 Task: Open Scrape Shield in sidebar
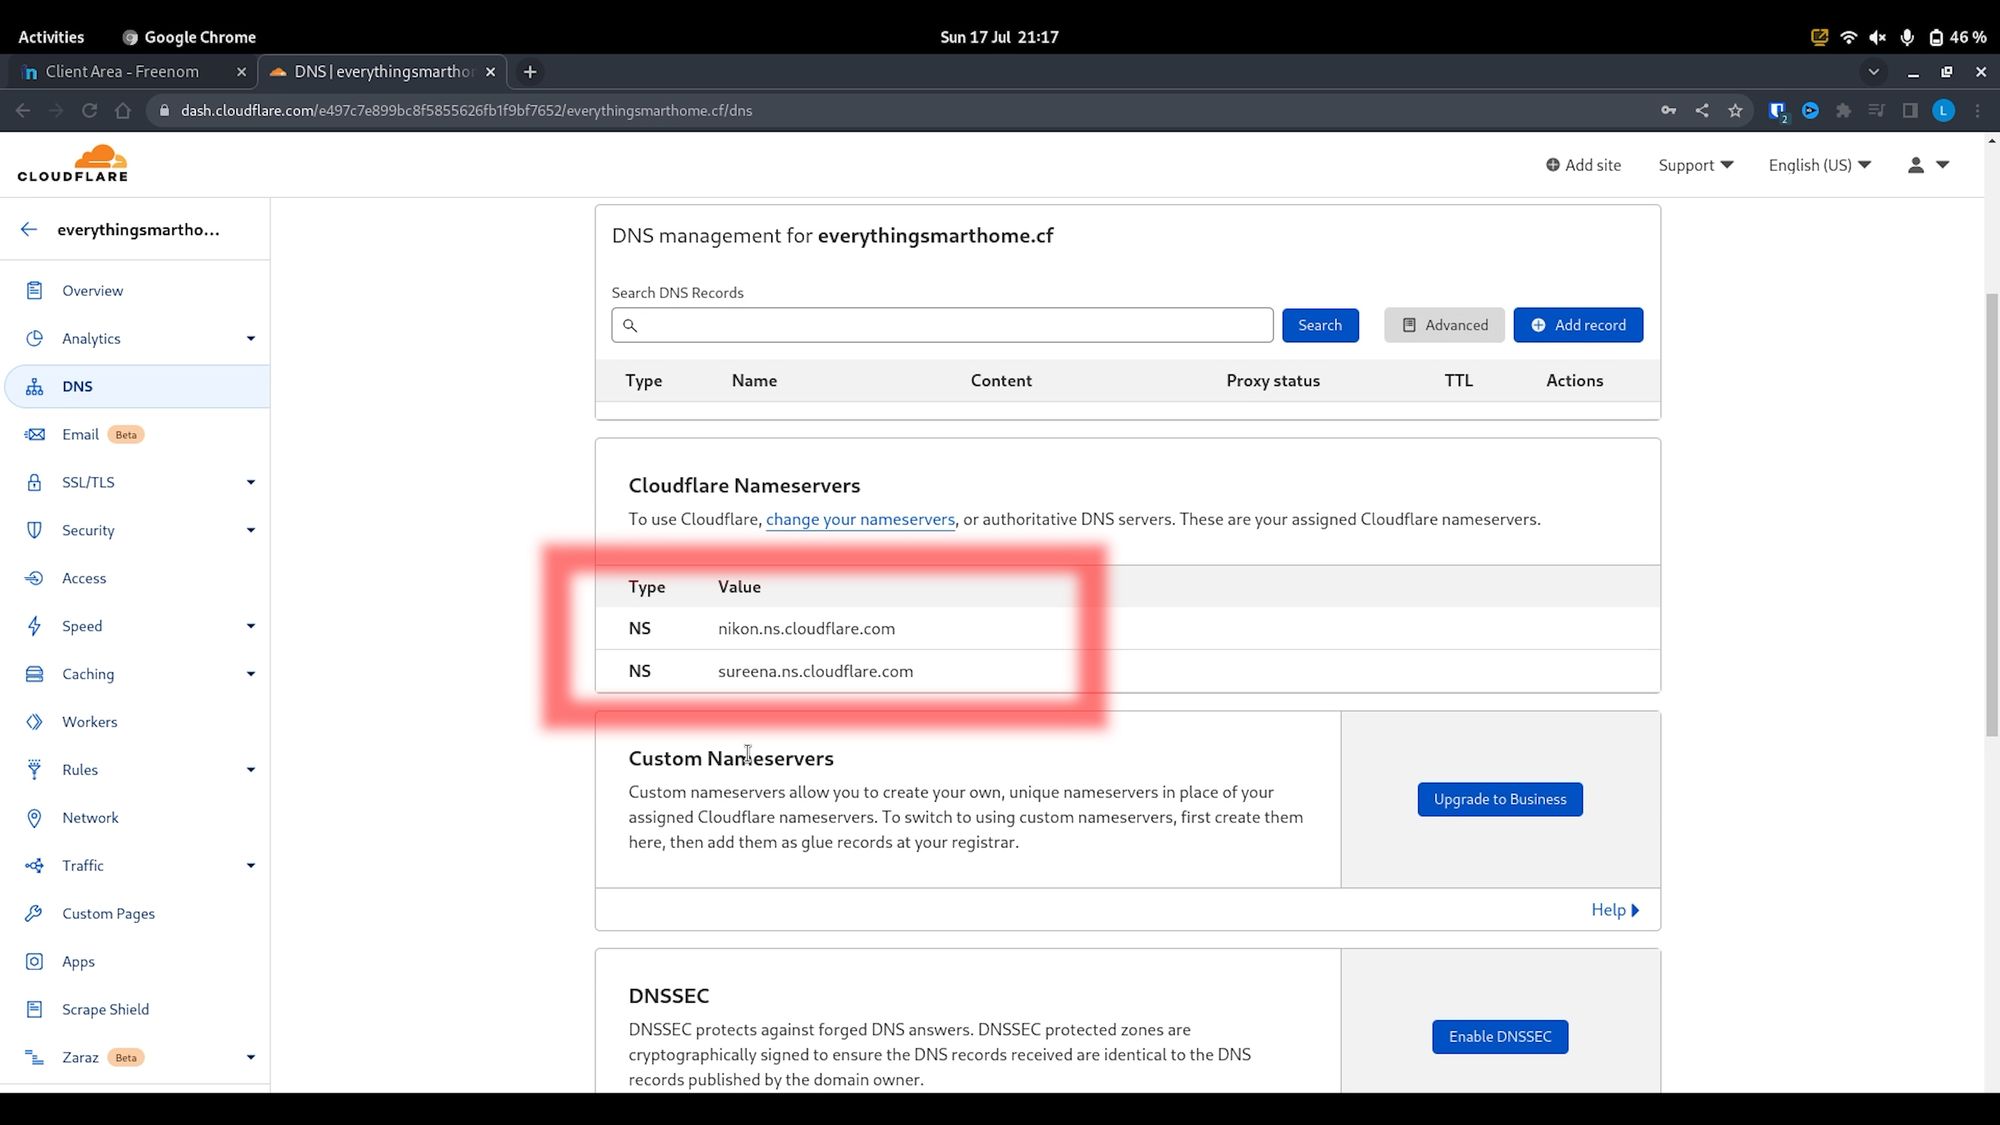[105, 1009]
